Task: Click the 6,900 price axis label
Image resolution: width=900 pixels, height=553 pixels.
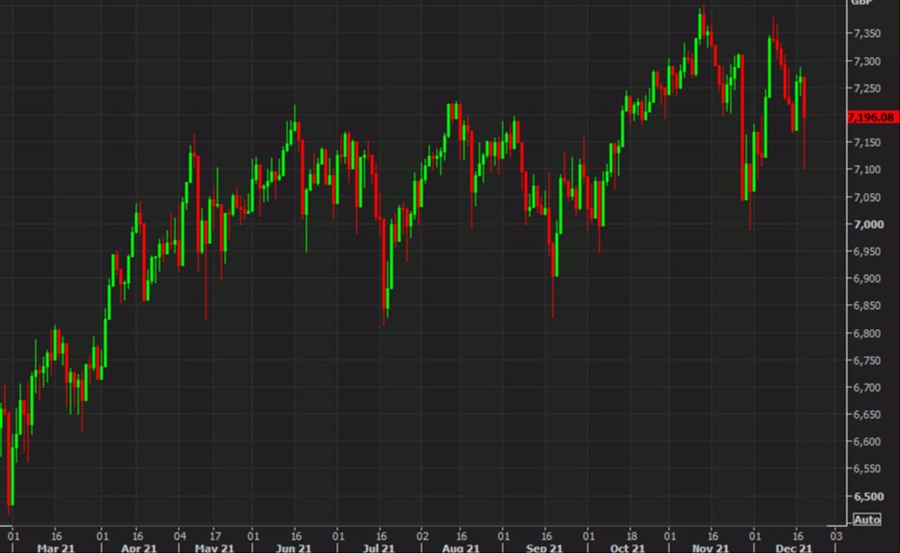Action: 867,279
